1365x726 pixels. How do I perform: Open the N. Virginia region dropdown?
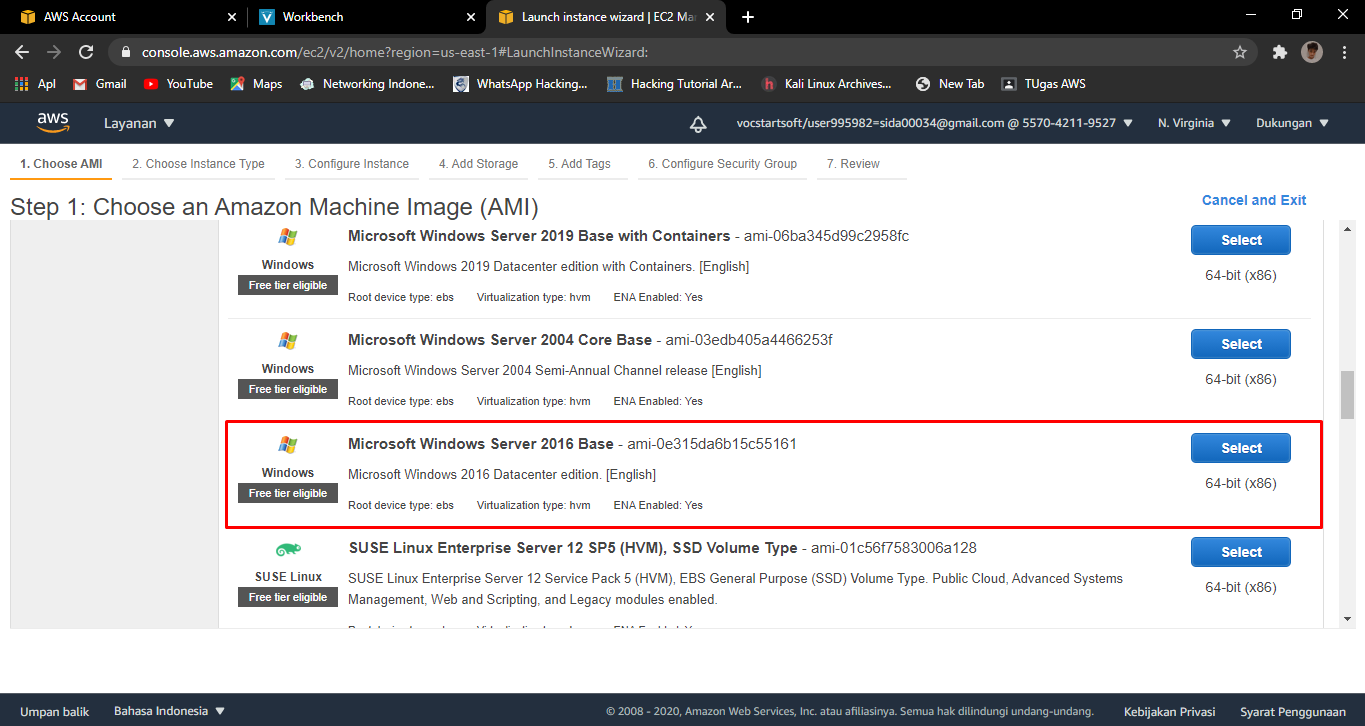[x=1194, y=123]
